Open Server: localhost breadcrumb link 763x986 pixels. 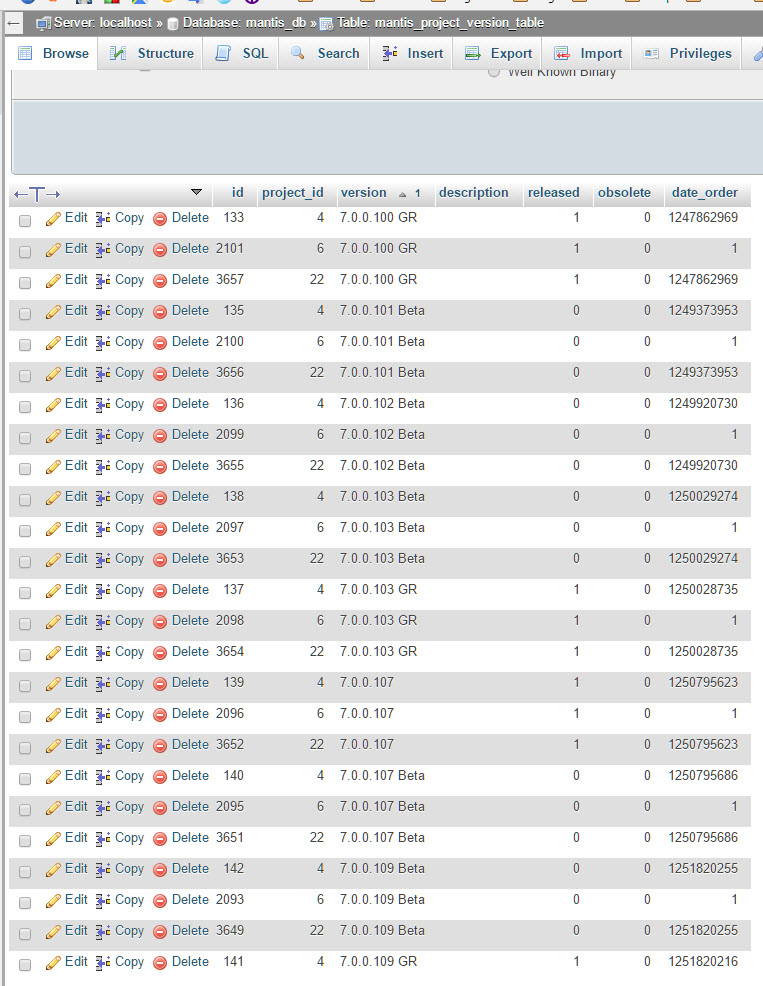click(103, 23)
